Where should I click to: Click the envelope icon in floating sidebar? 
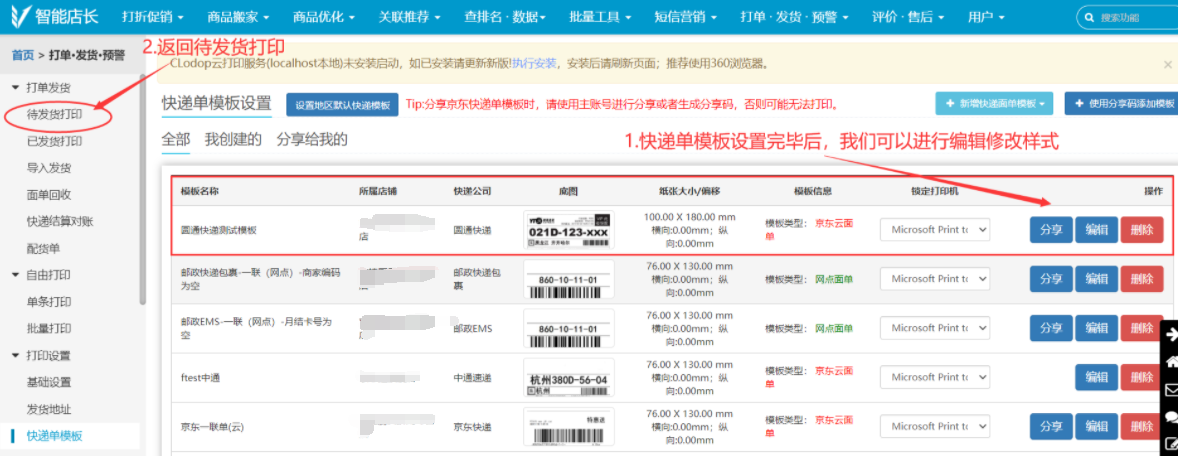point(1172,390)
